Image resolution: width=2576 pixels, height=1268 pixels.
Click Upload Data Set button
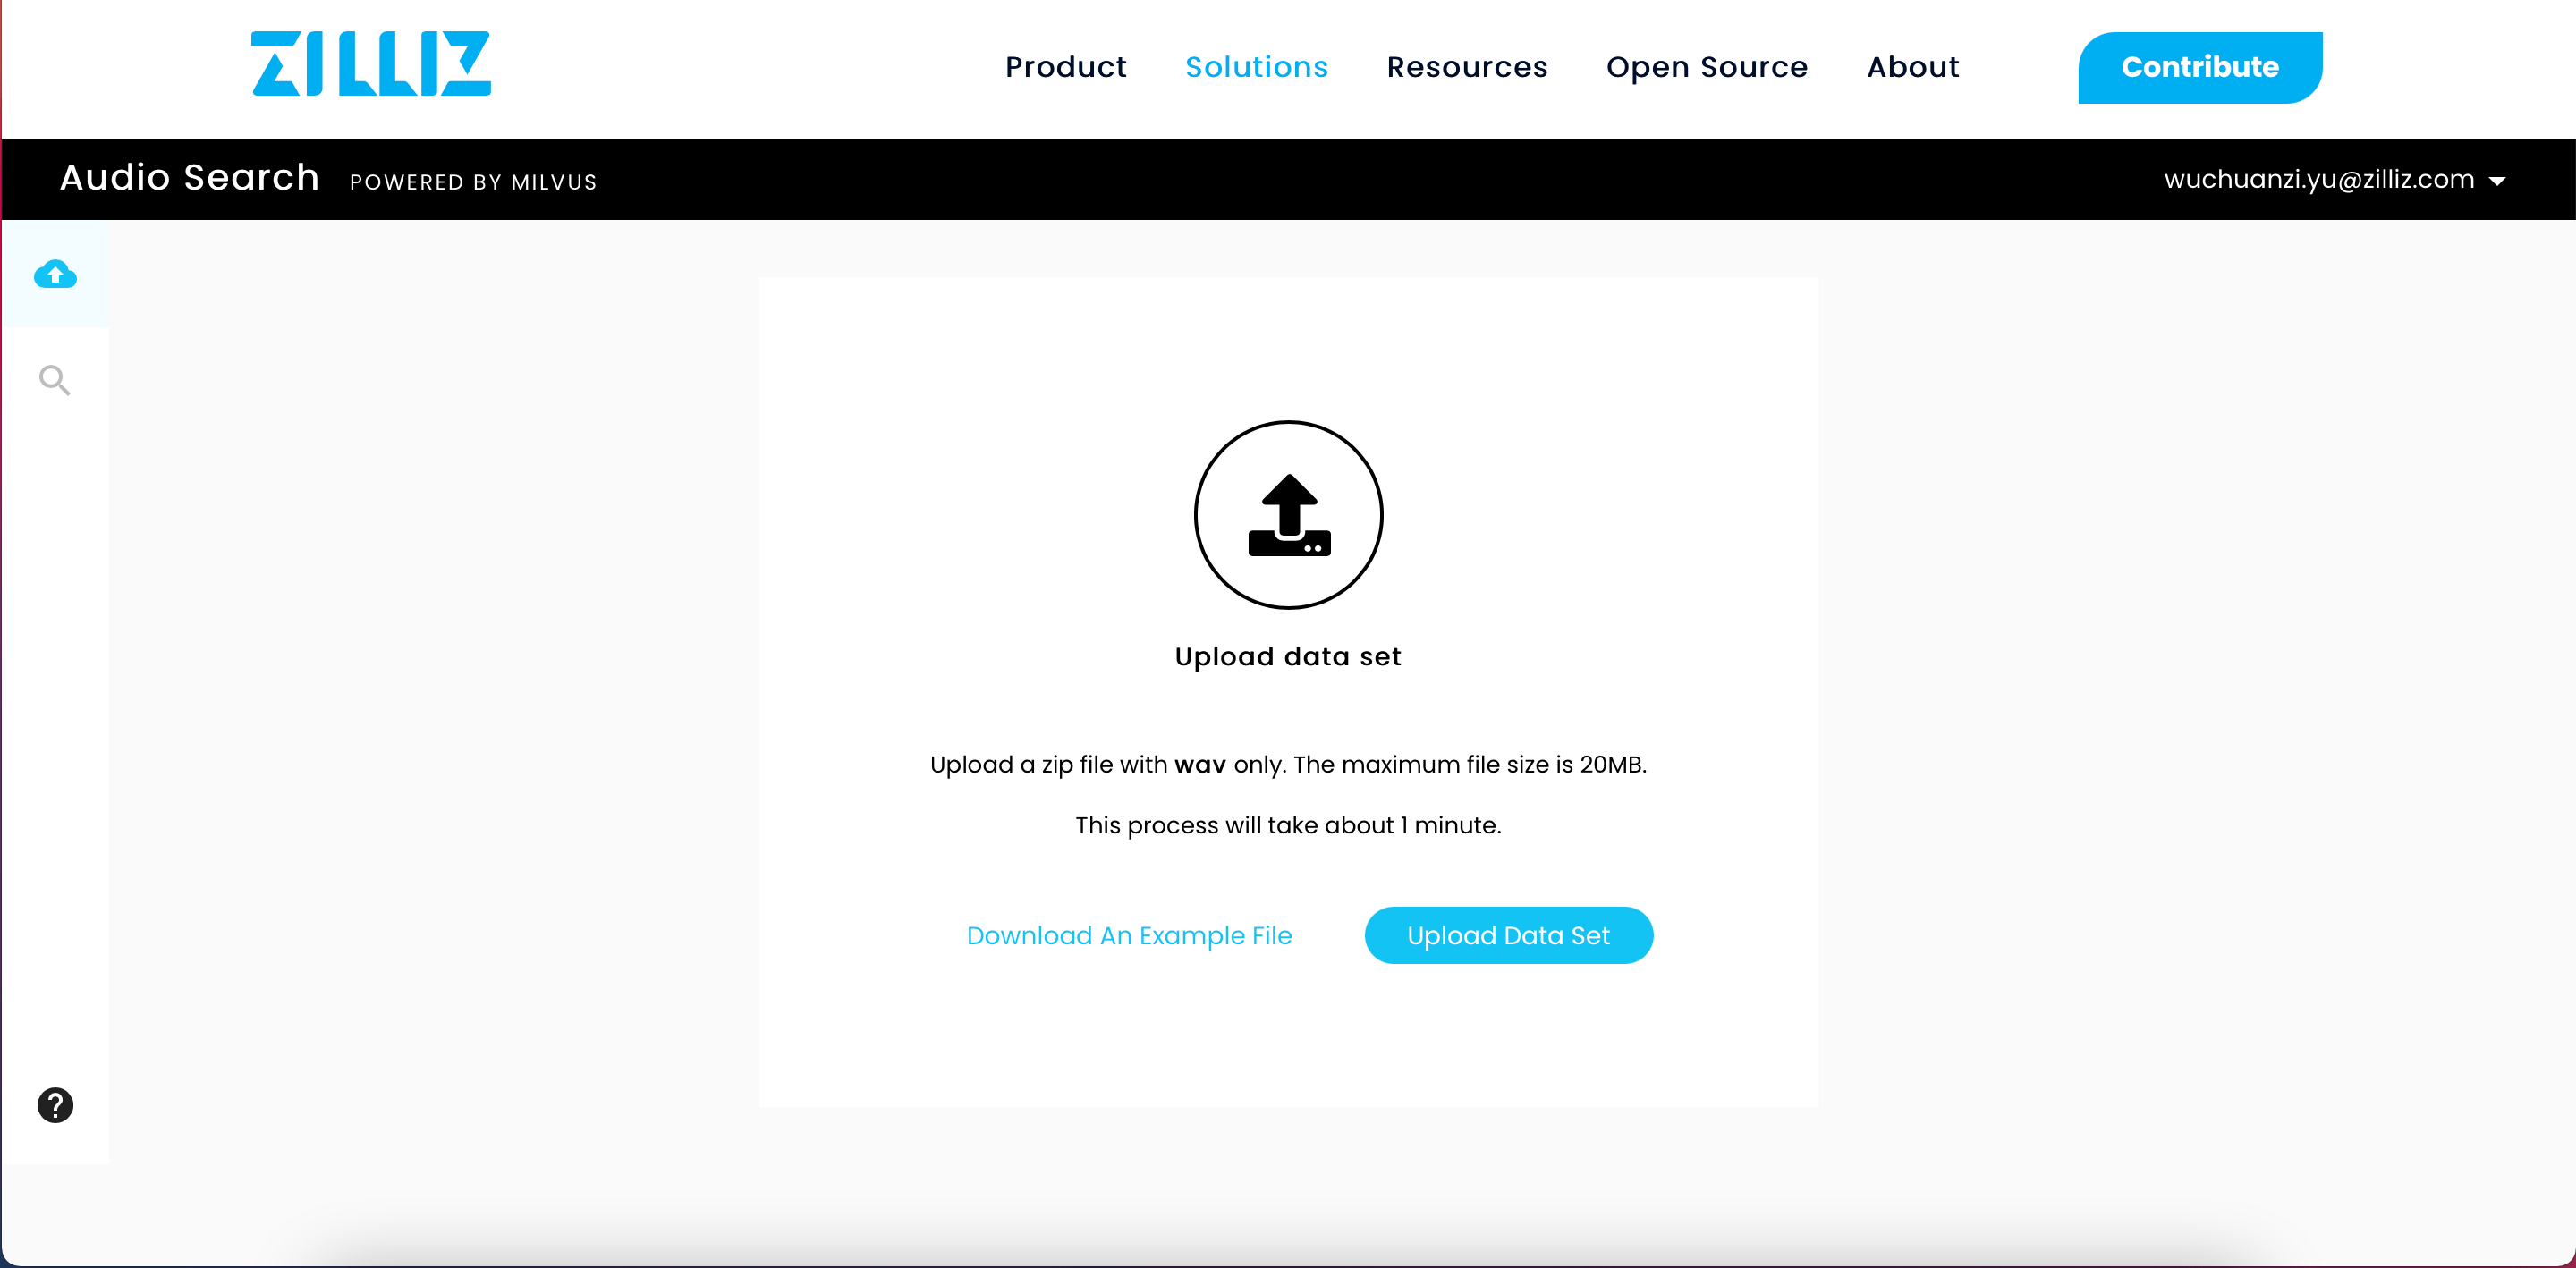point(1508,936)
